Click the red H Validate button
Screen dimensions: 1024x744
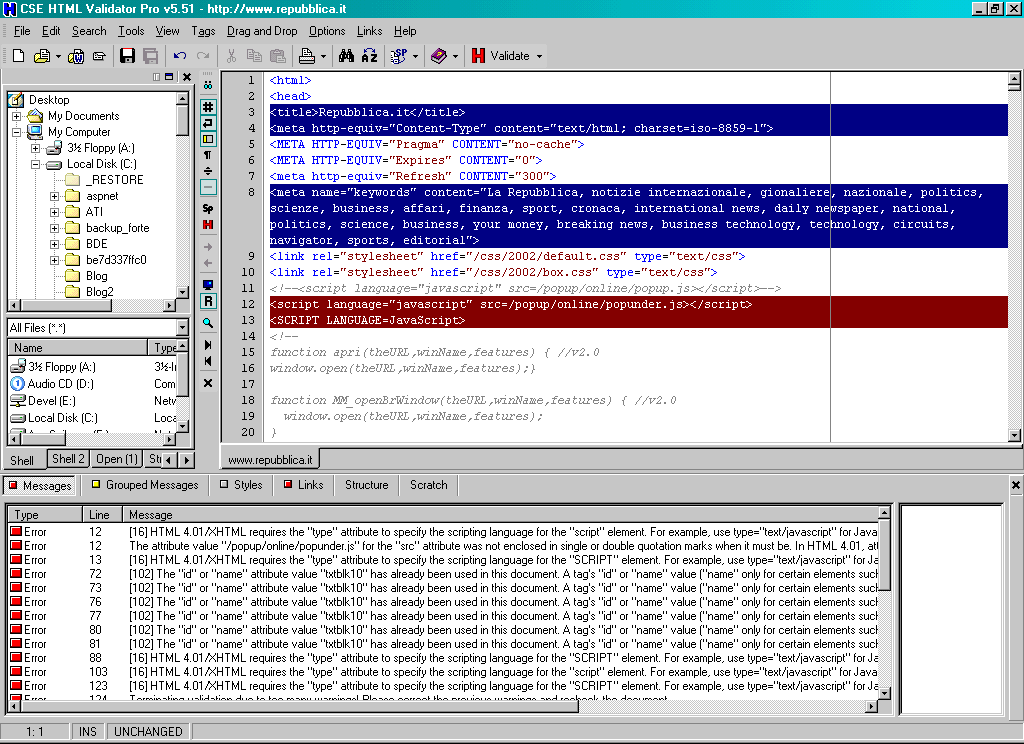pyautogui.click(x=479, y=56)
